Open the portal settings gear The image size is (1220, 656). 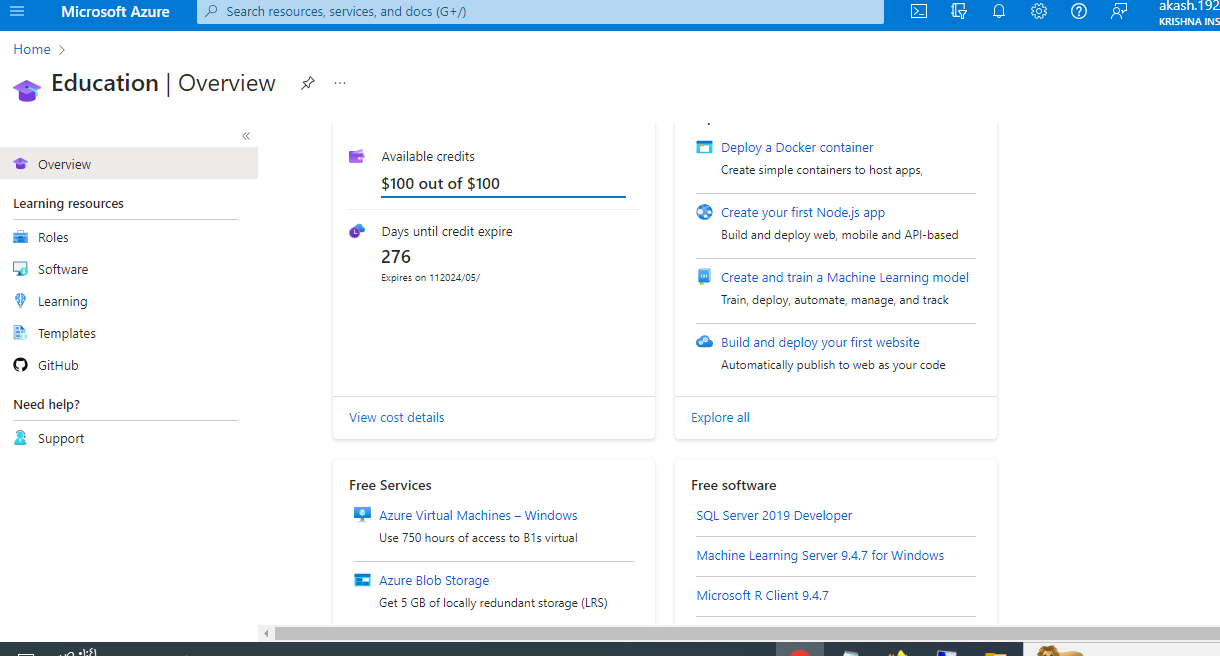(x=1039, y=12)
